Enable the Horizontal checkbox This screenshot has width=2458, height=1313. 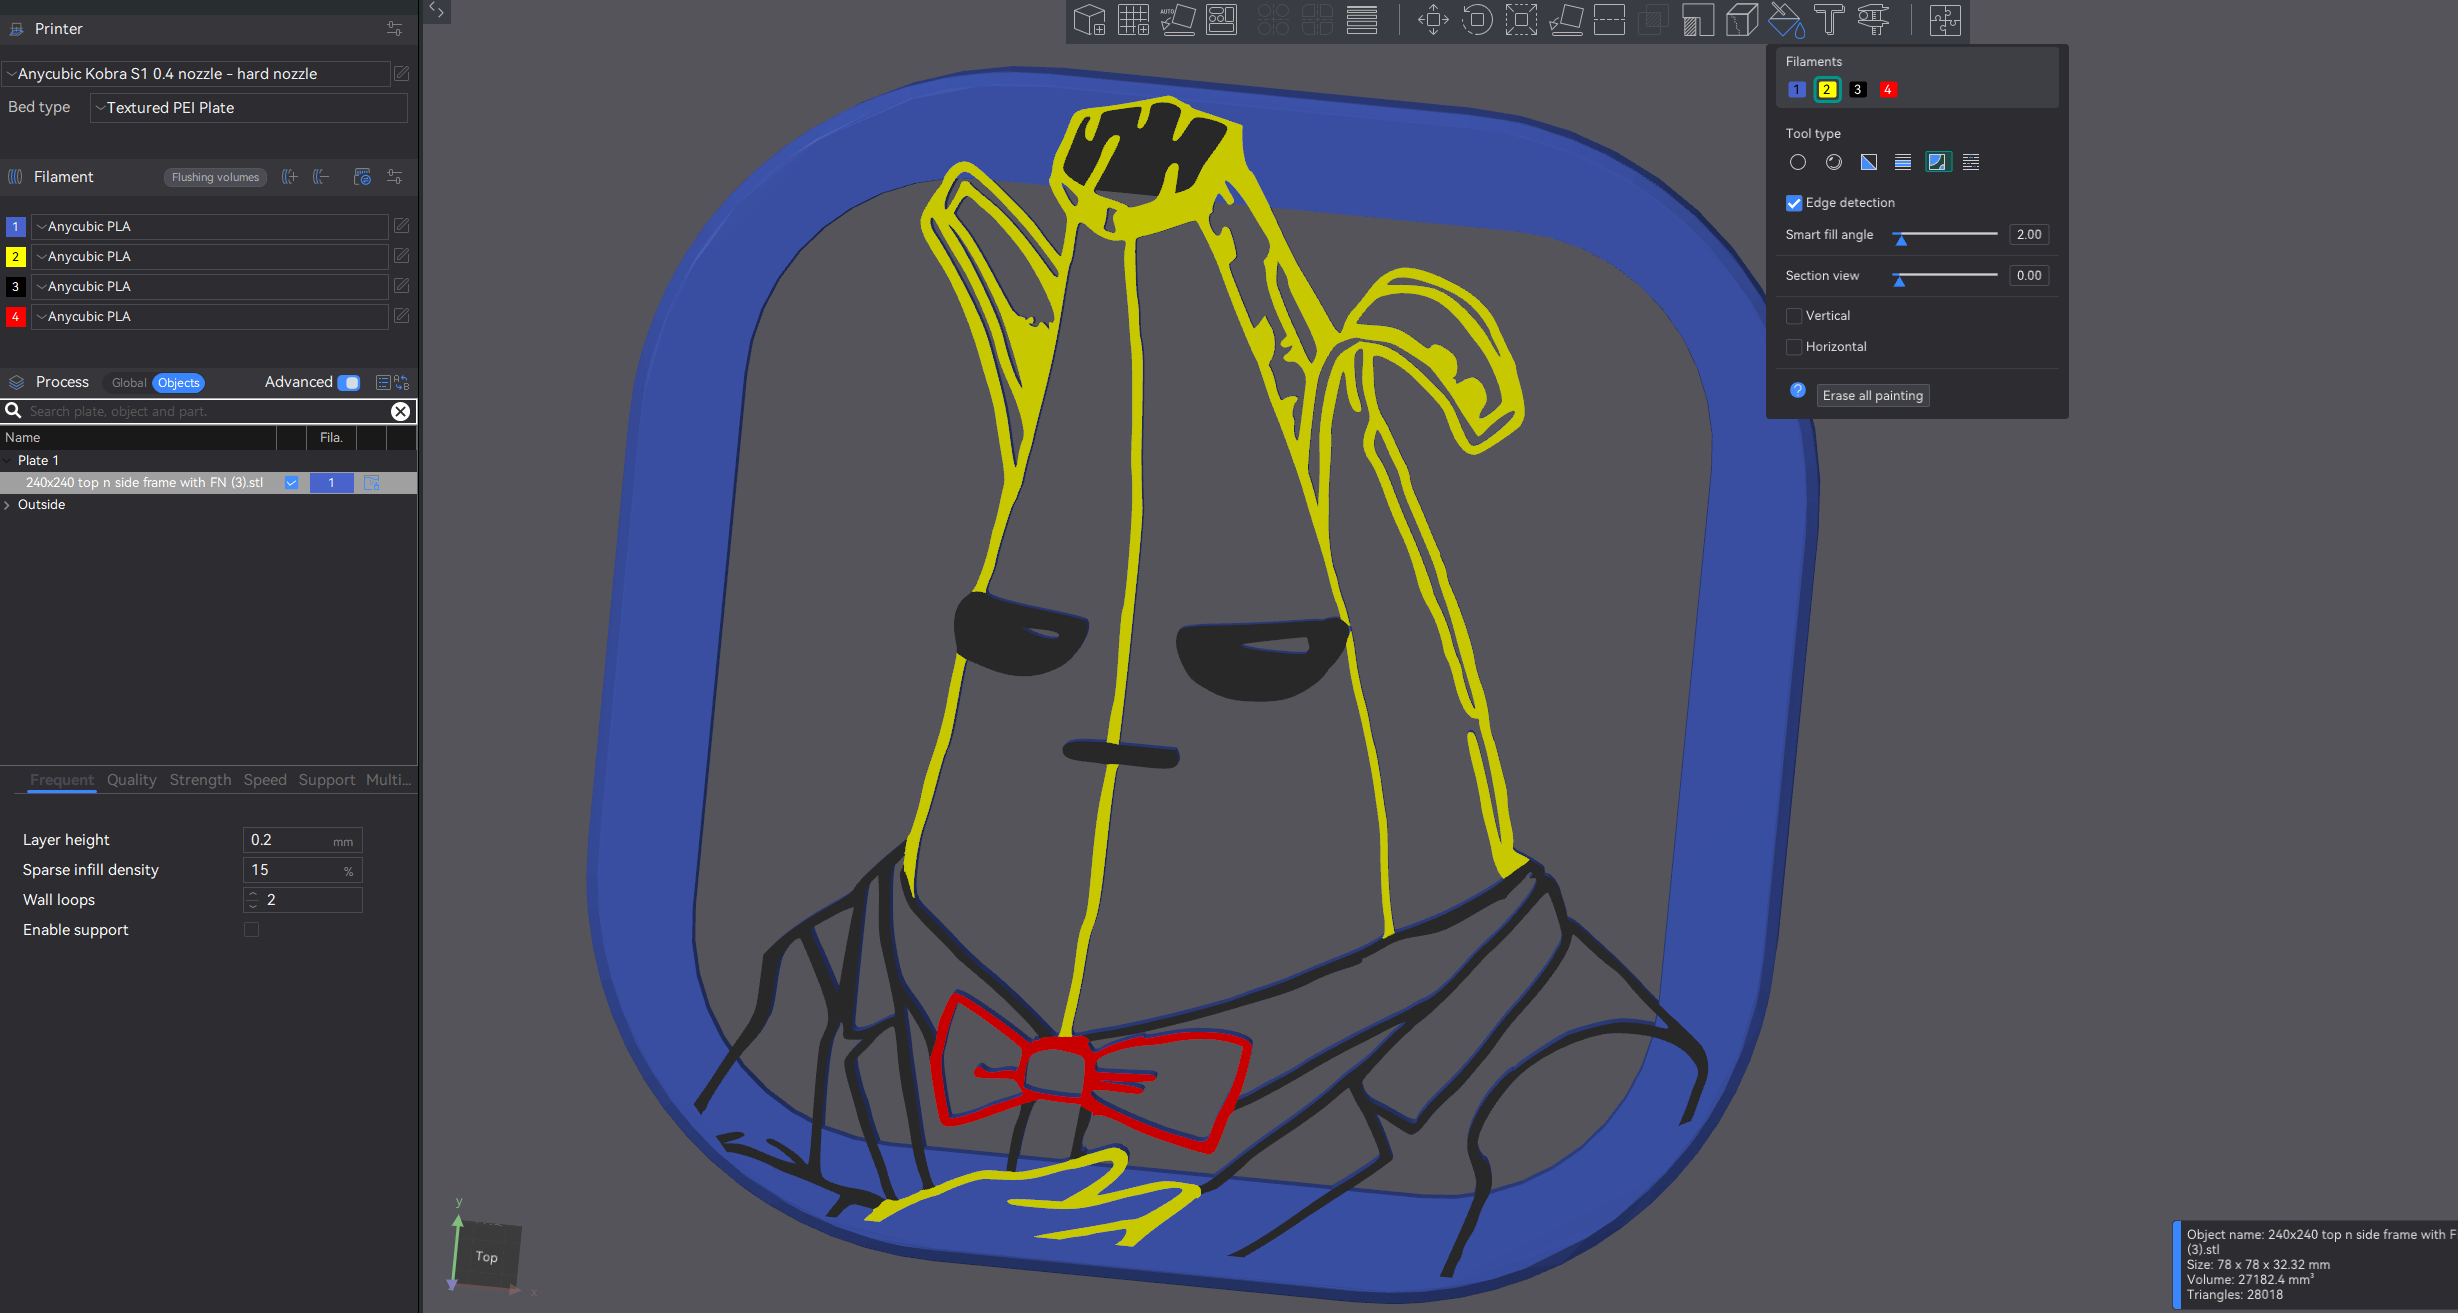[1794, 347]
